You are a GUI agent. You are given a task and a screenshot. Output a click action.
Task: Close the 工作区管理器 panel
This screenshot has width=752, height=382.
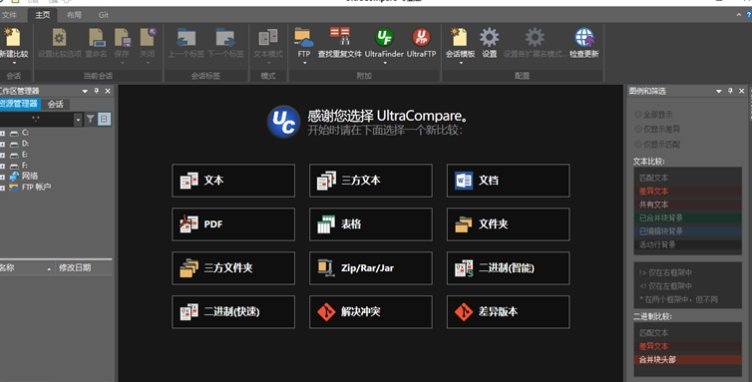click(108, 91)
